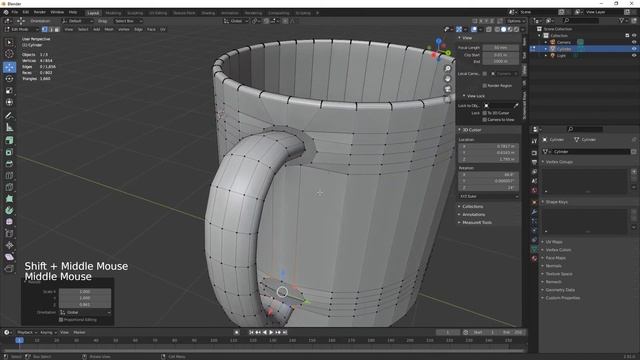Select the Loop Cut tool
The image size is (640, 360).
point(9,176)
